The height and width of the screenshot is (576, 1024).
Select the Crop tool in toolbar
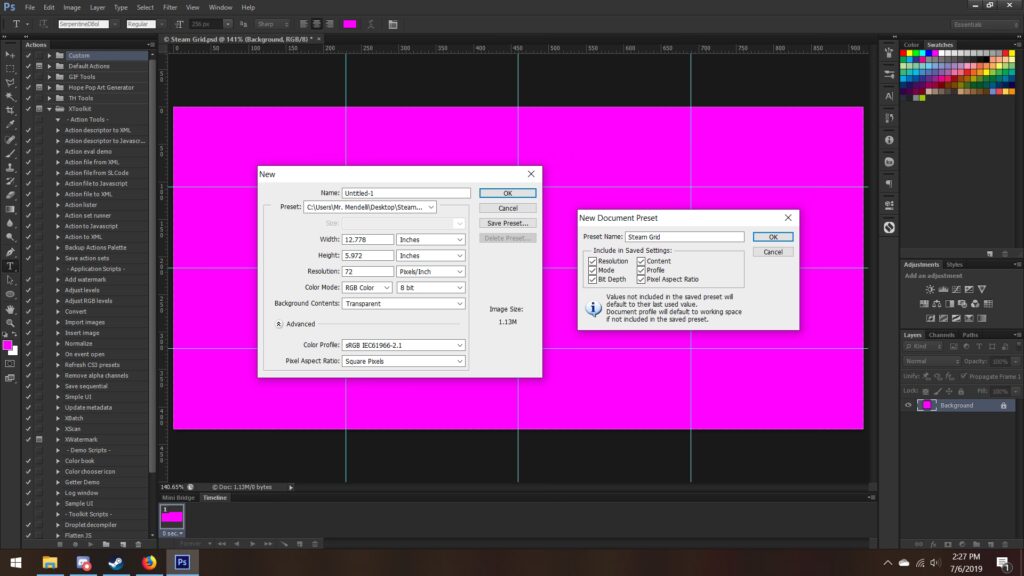pyautogui.click(x=10, y=110)
